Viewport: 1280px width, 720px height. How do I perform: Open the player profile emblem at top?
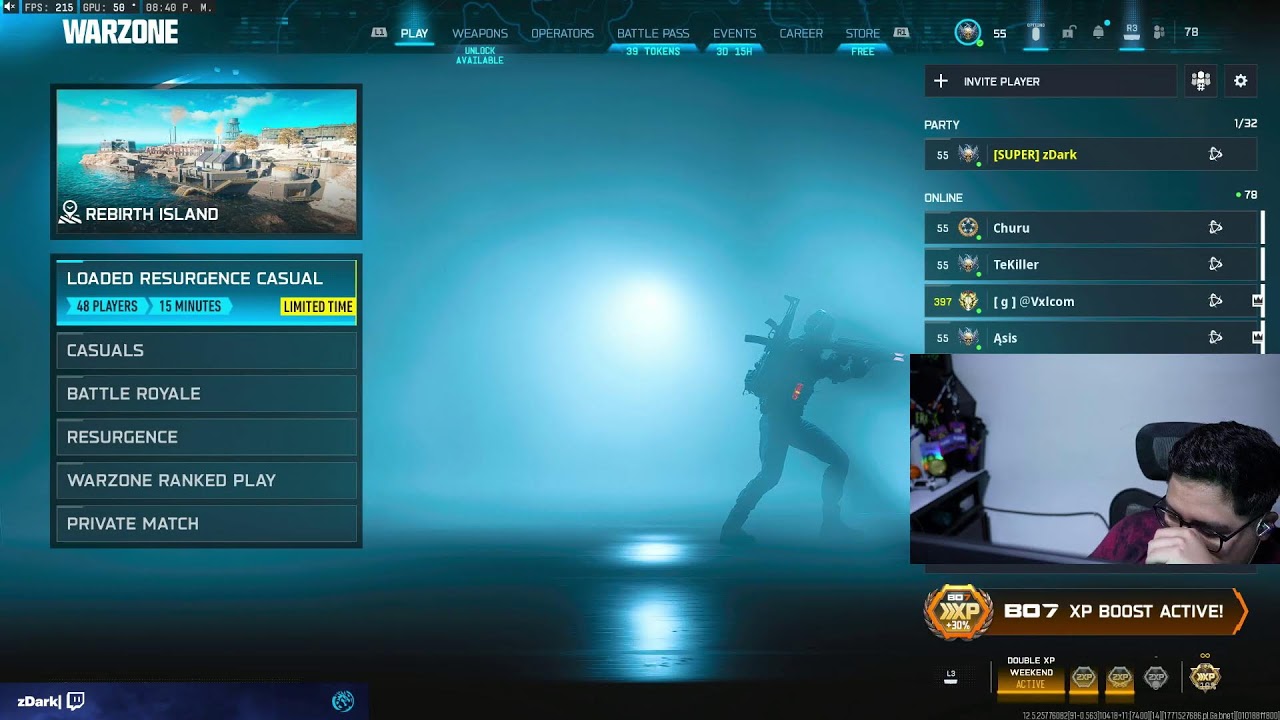point(968,32)
